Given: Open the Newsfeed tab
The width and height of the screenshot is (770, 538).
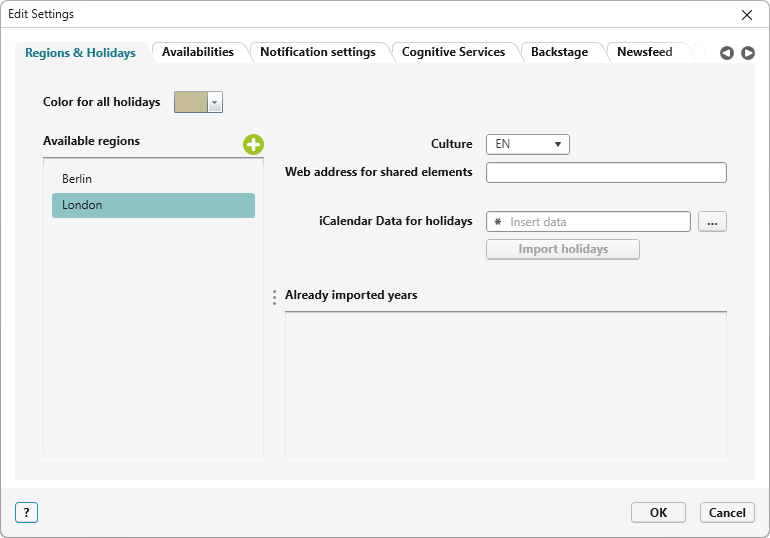Looking at the screenshot, I should (x=644, y=52).
